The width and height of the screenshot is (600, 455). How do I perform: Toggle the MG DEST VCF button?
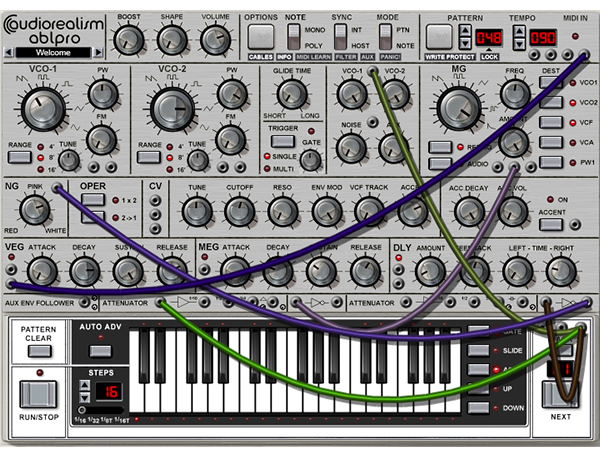point(551,122)
